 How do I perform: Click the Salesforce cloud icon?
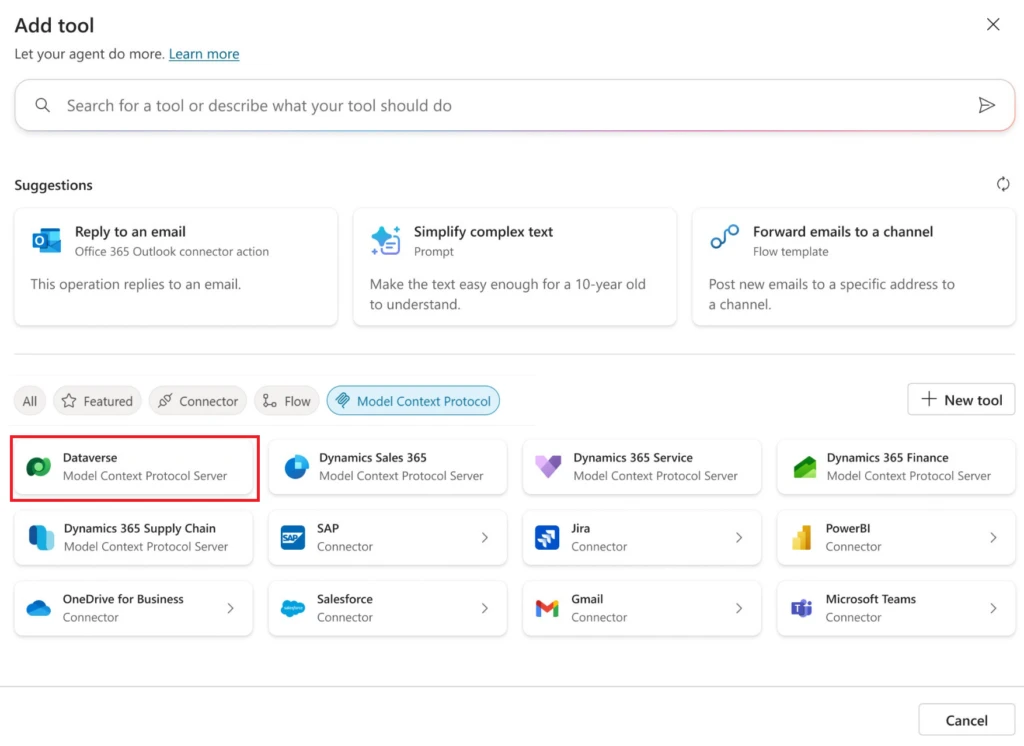[293, 608]
